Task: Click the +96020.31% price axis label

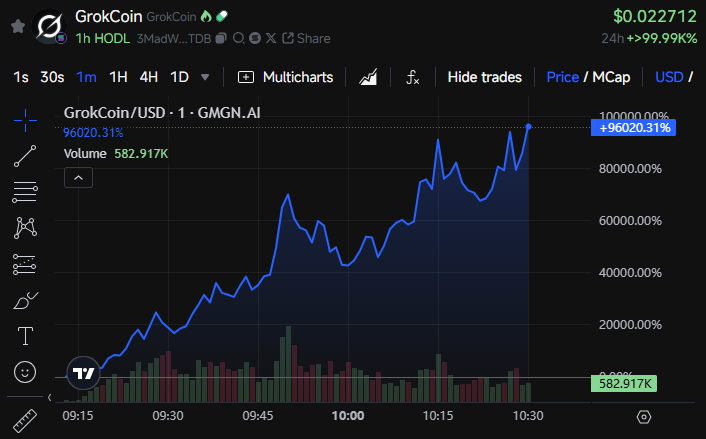Action: tap(636, 127)
